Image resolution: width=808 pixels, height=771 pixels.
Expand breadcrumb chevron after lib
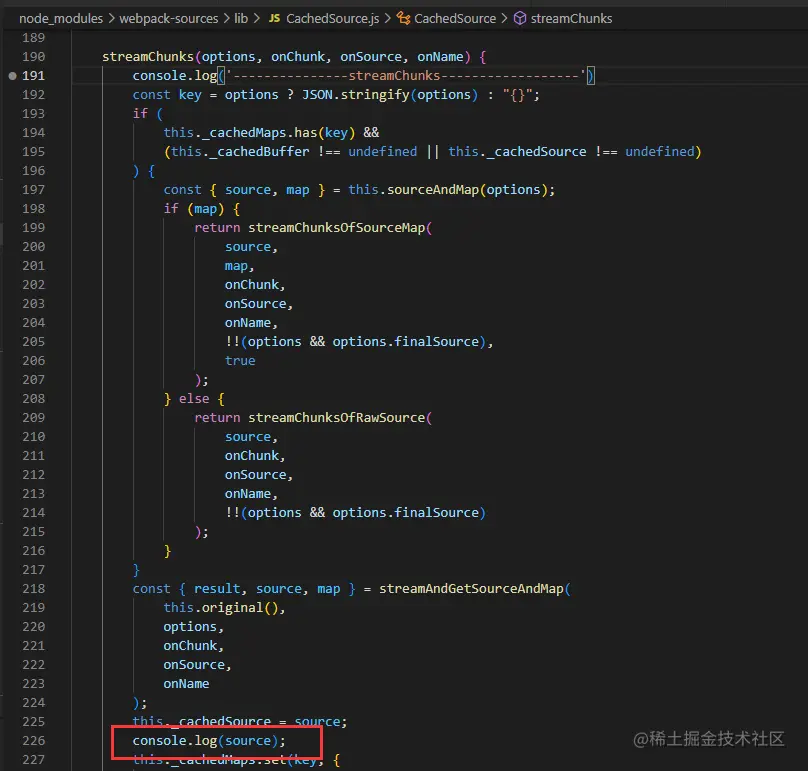pyautogui.click(x=256, y=19)
